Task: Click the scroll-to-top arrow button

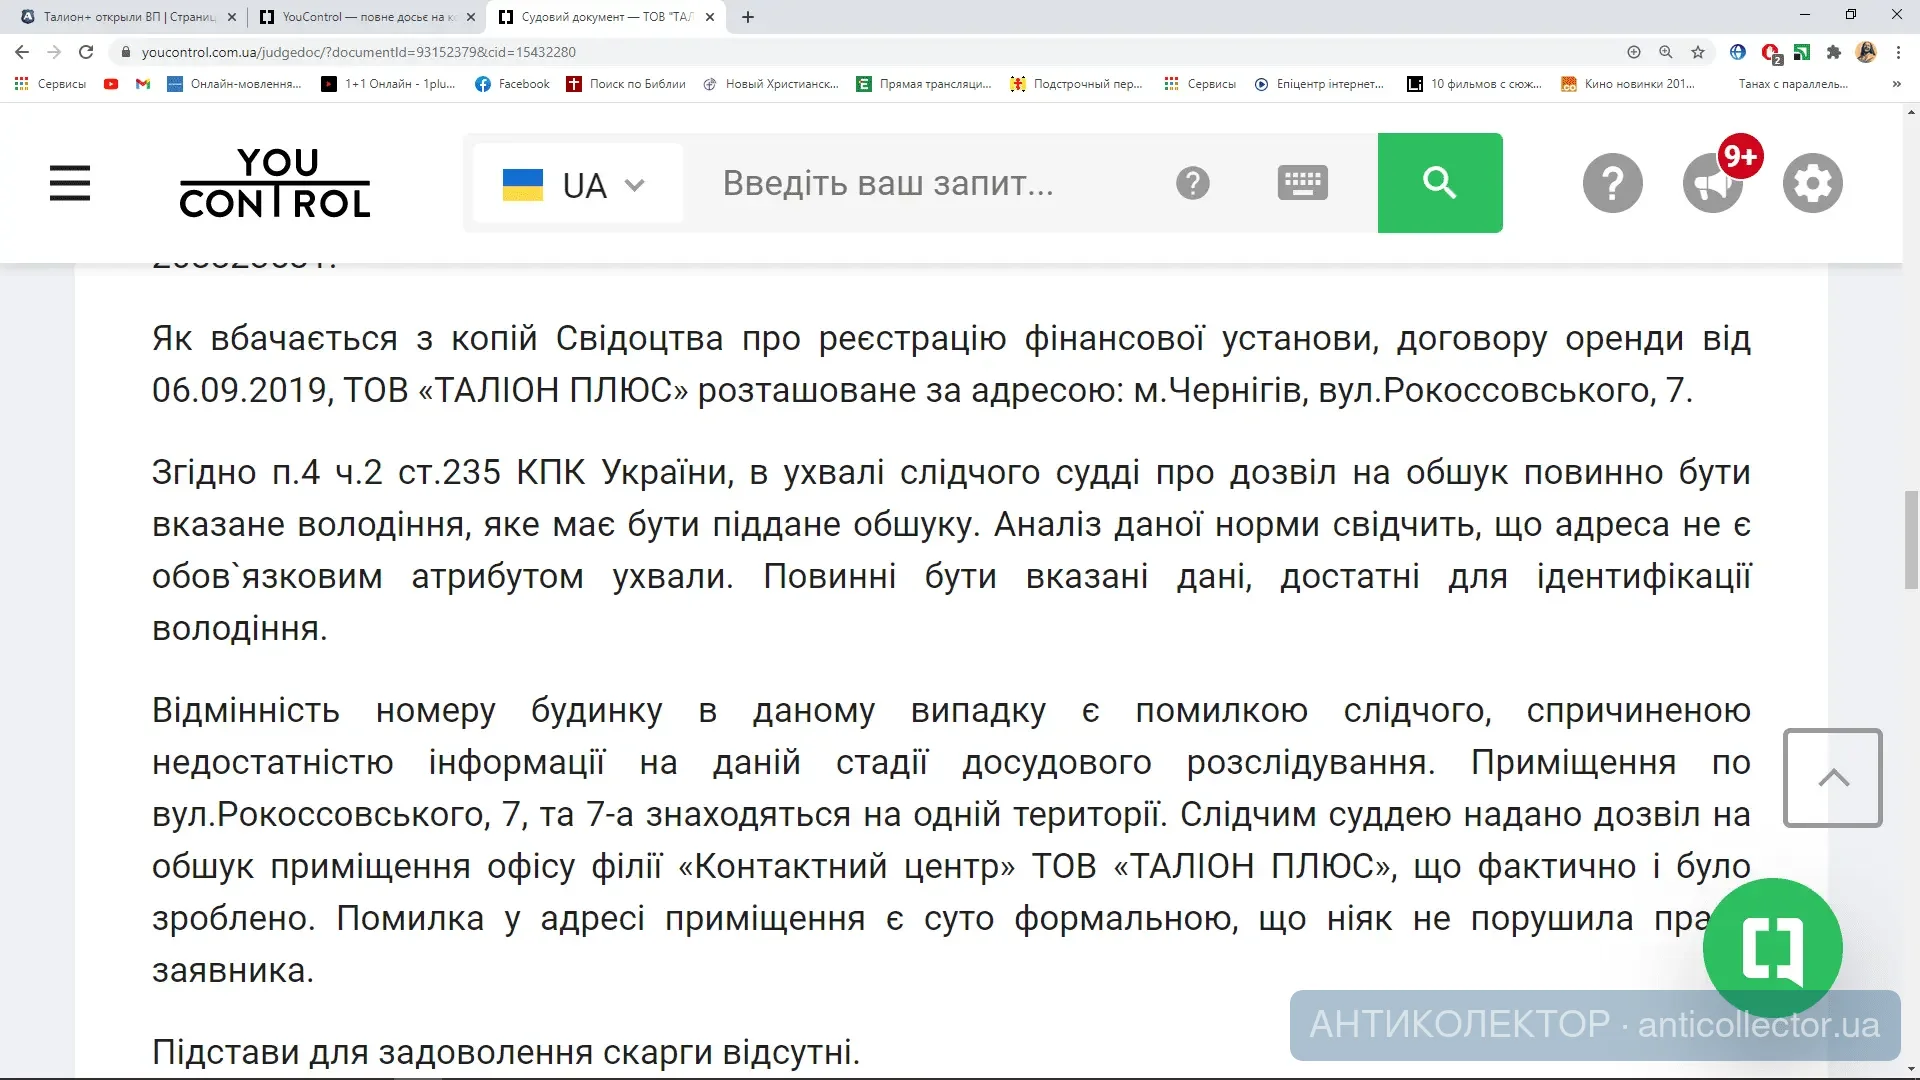Action: [1833, 778]
